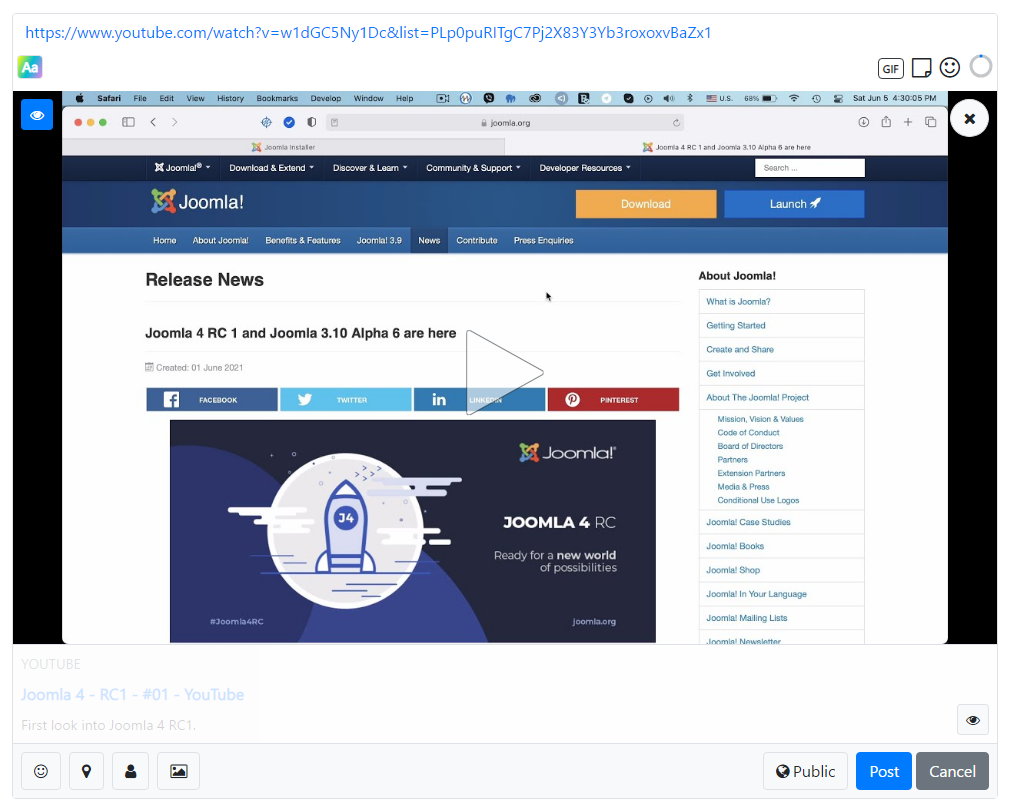The height and width of the screenshot is (807, 1009).
Task: Open the Bookmarks menu in the Safari menu bar
Action: pos(277,98)
